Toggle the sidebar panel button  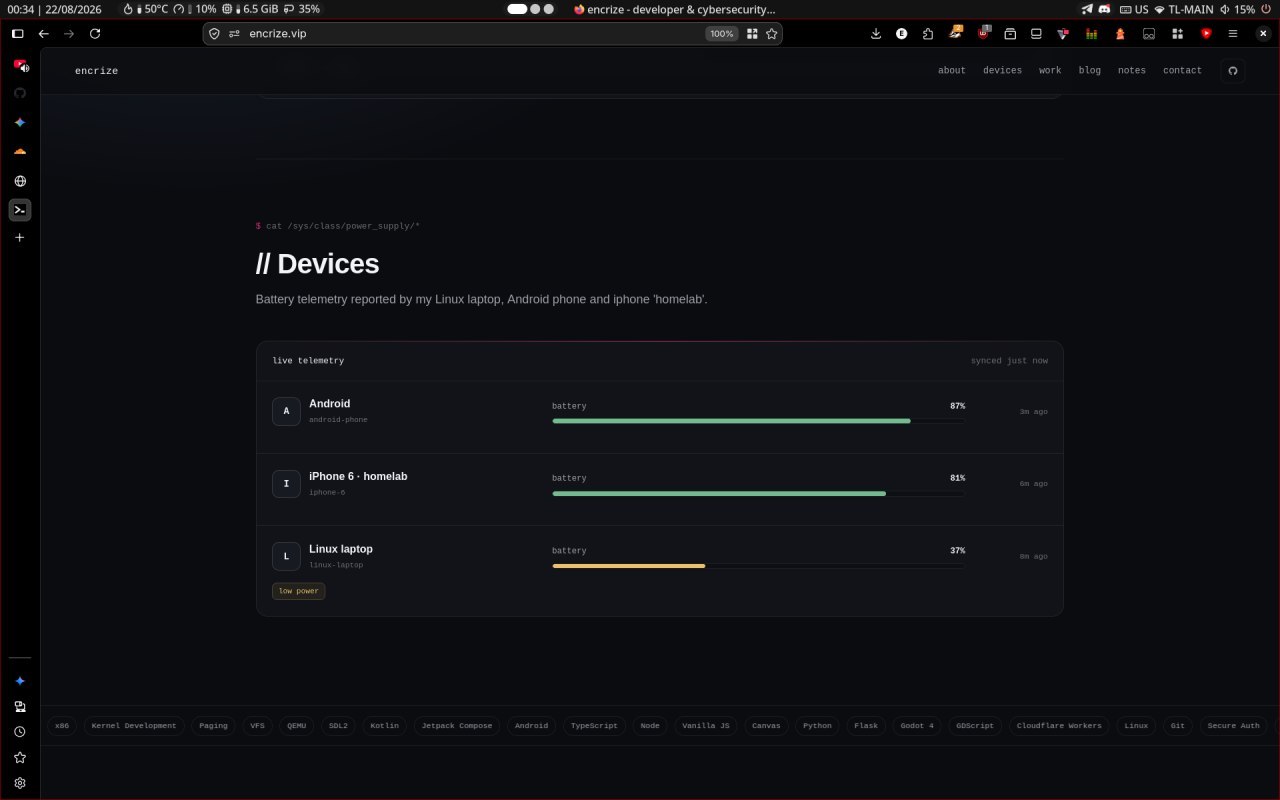[17, 33]
